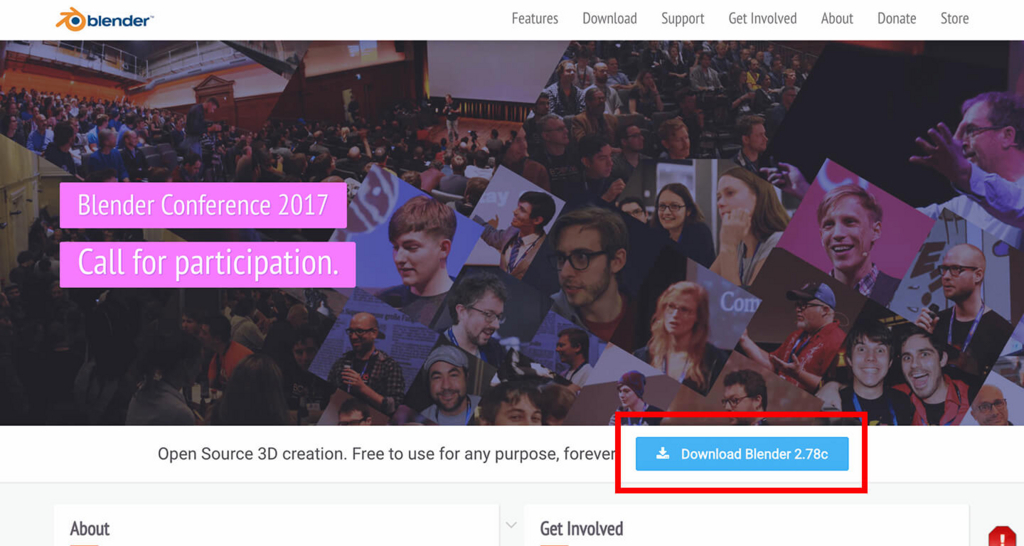Open the Store link in the header
Viewport: 1024px width, 546px height.
(954, 19)
